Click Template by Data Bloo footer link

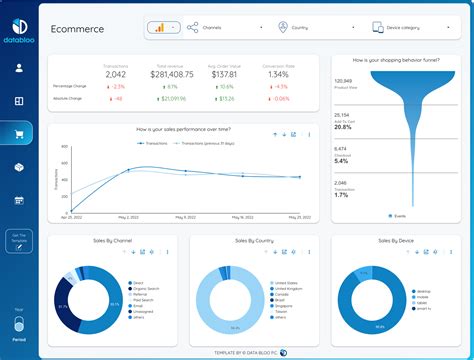click(x=250, y=353)
